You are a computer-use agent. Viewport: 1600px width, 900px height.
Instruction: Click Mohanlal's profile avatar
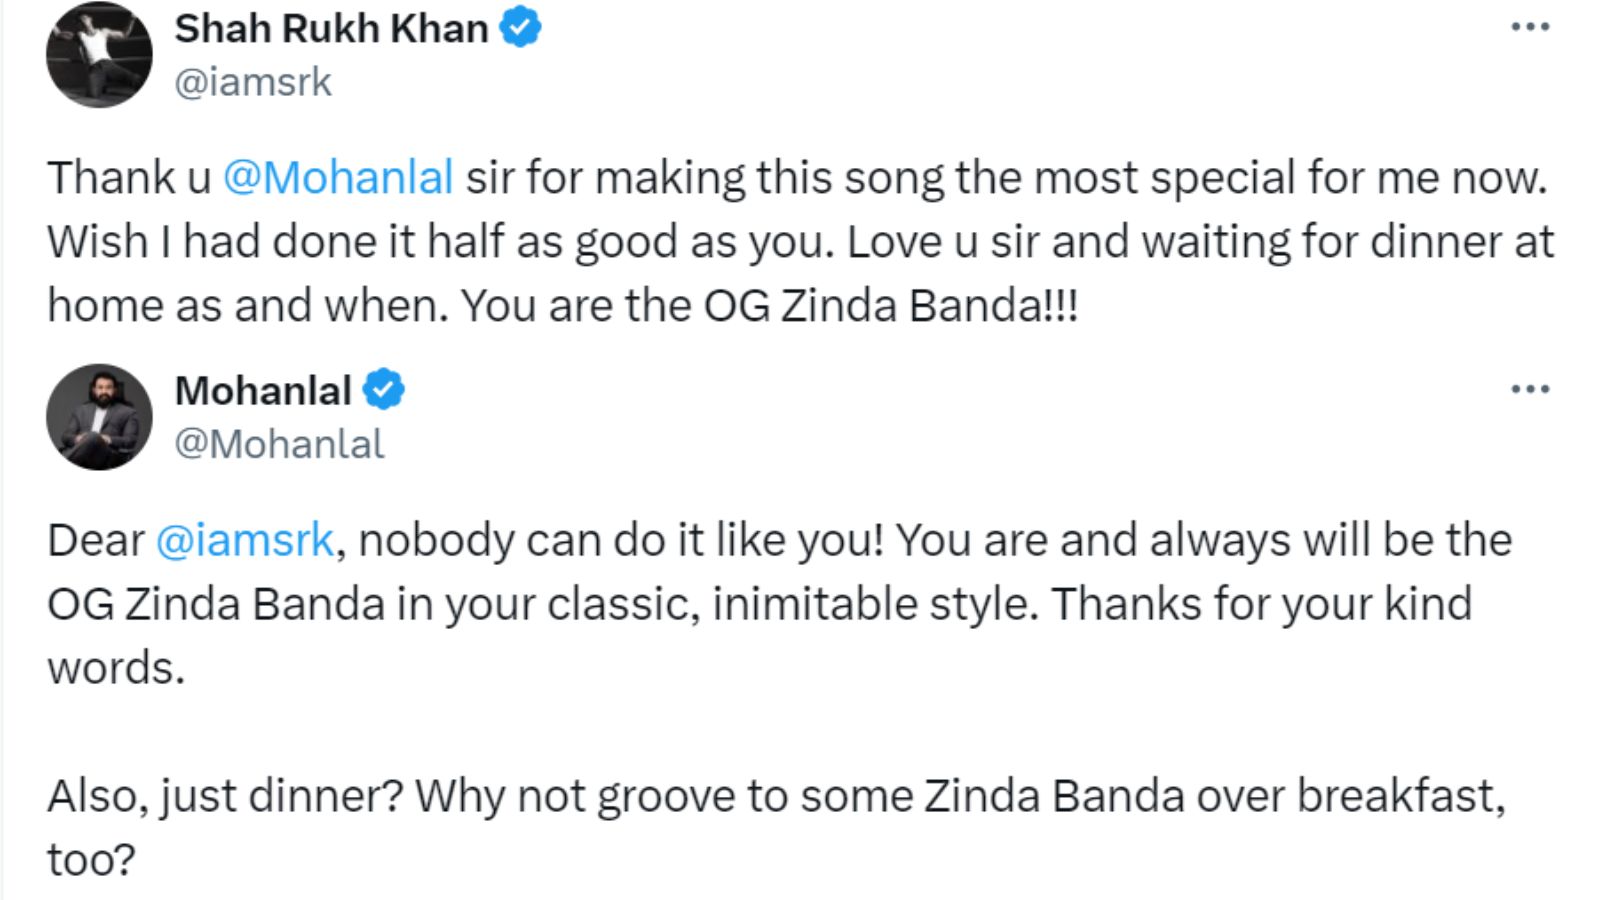pyautogui.click(x=99, y=417)
